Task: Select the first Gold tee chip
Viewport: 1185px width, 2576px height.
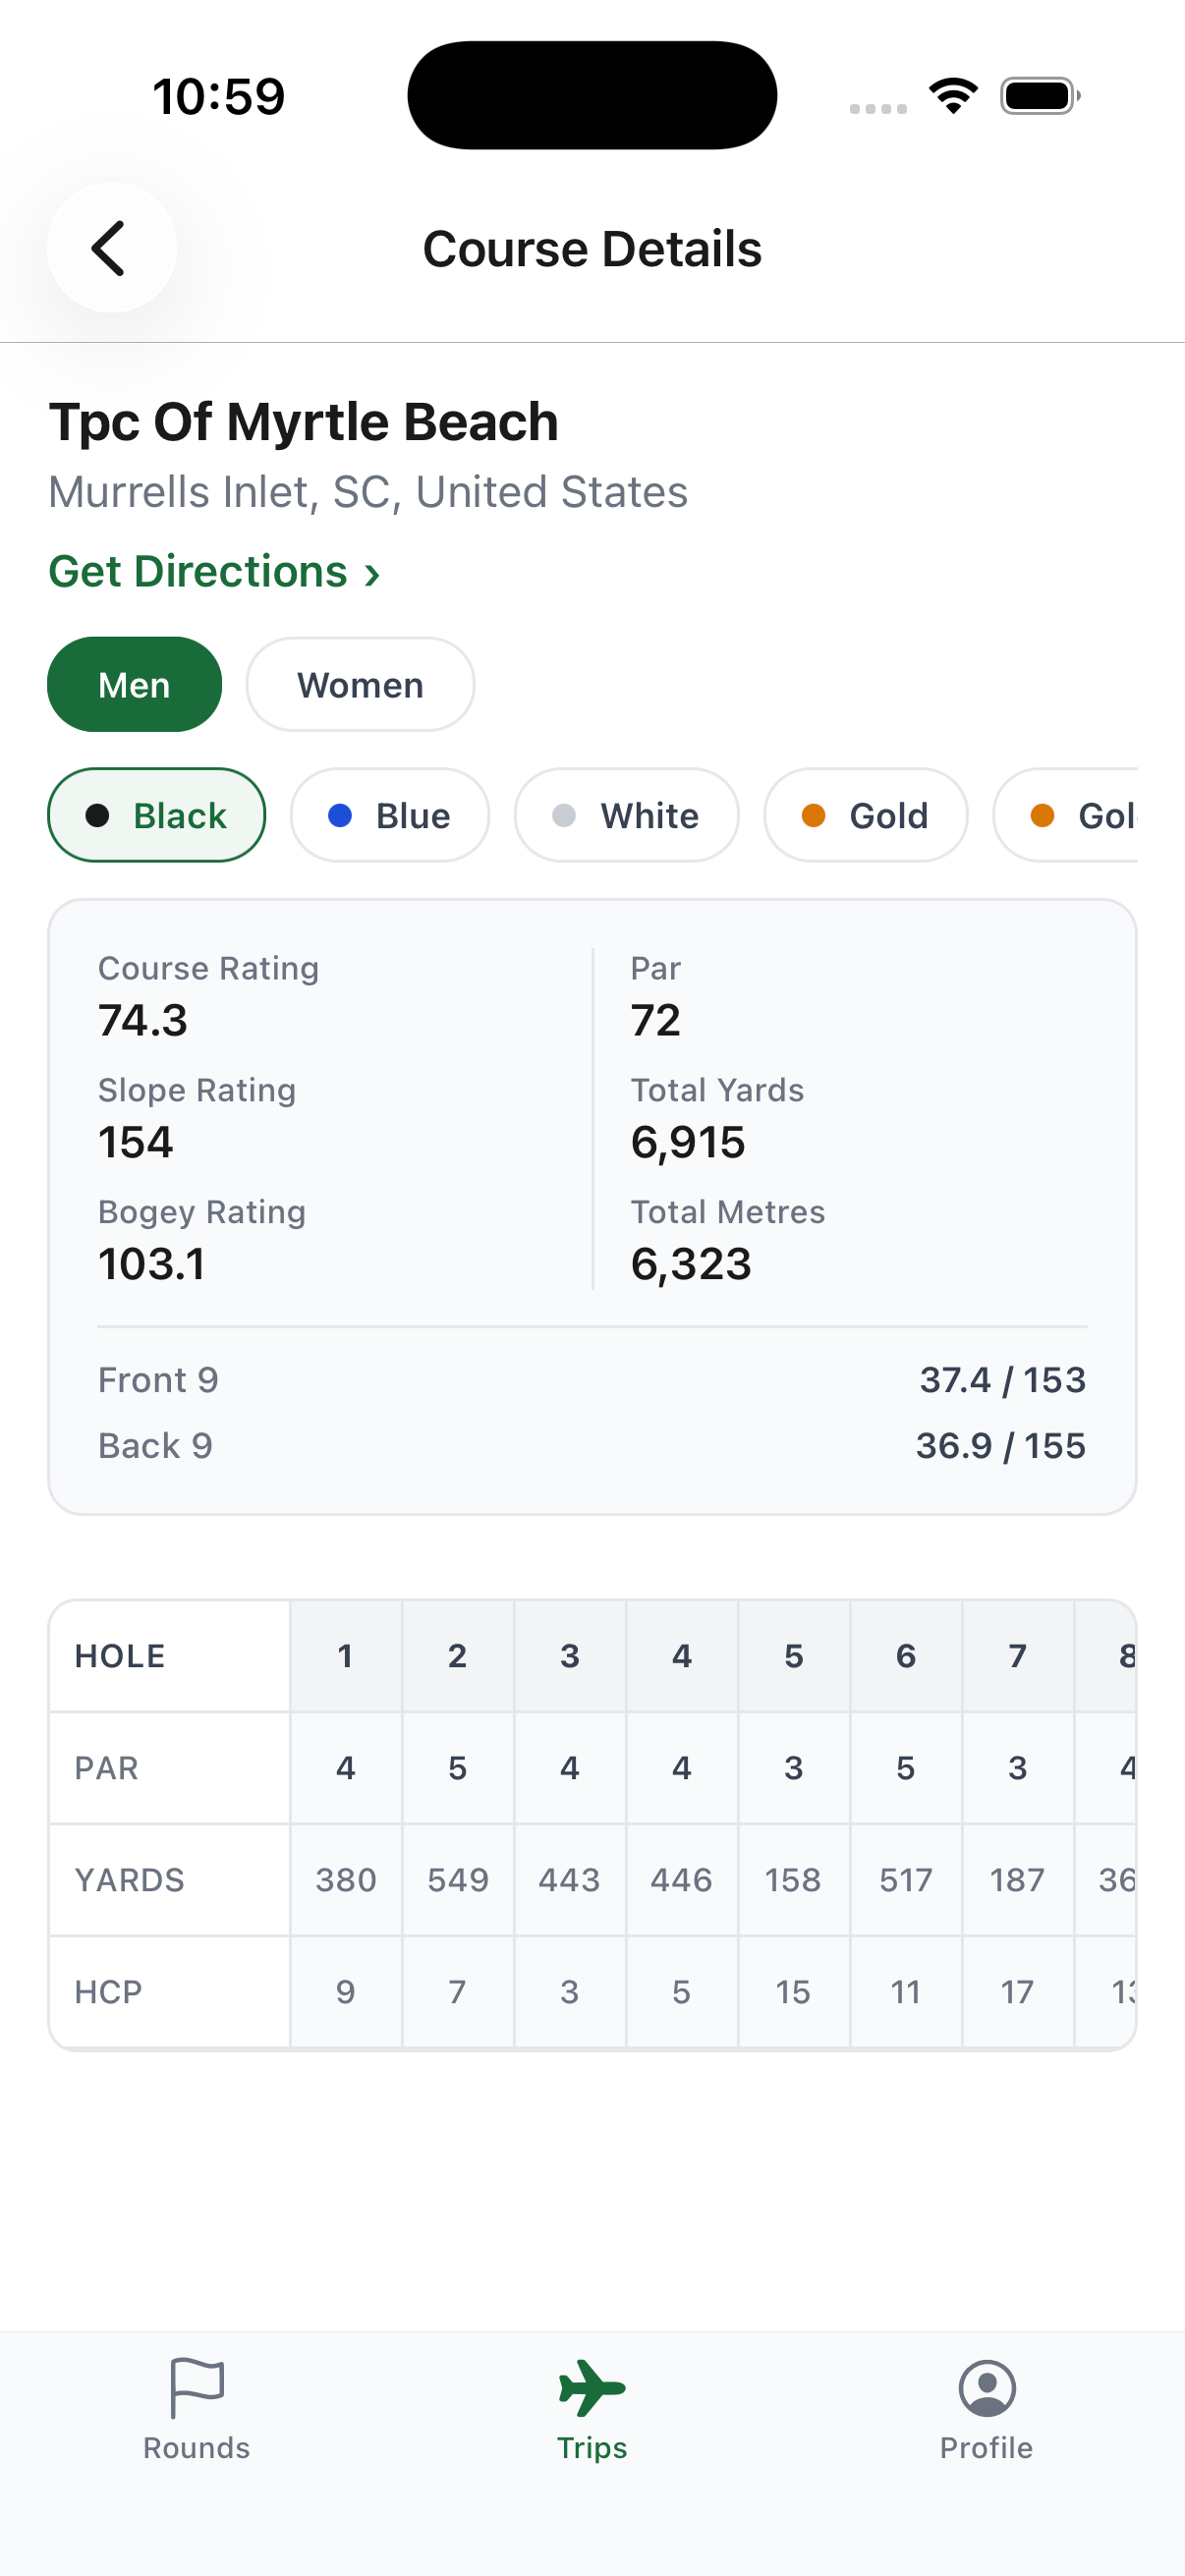Action: click(865, 815)
